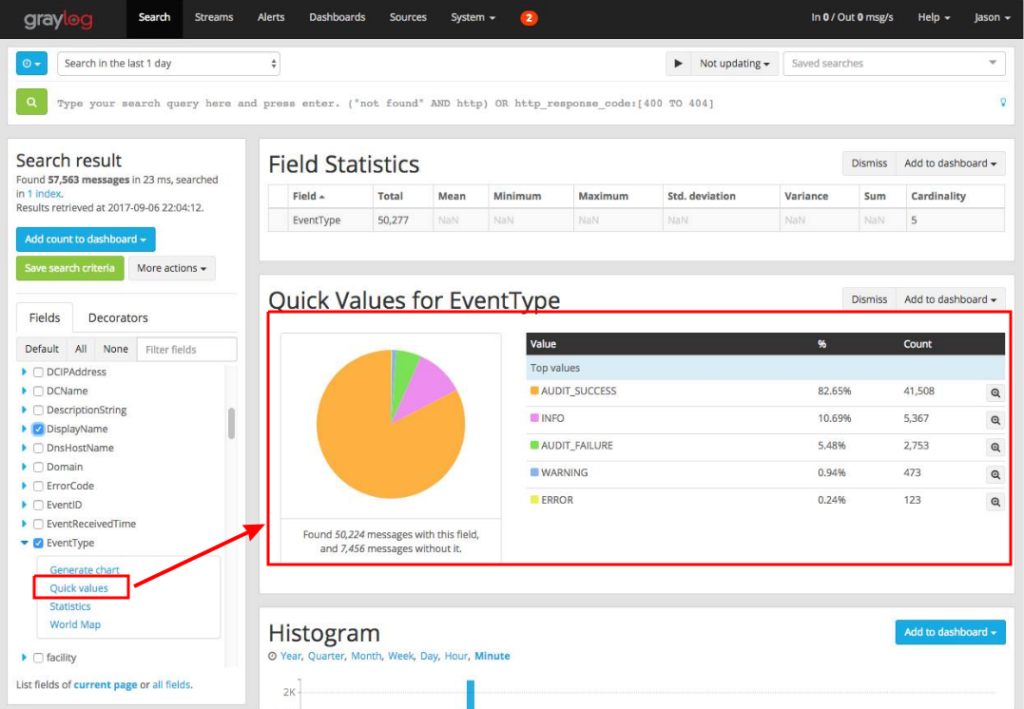Click the green search magnifier button

(31, 102)
